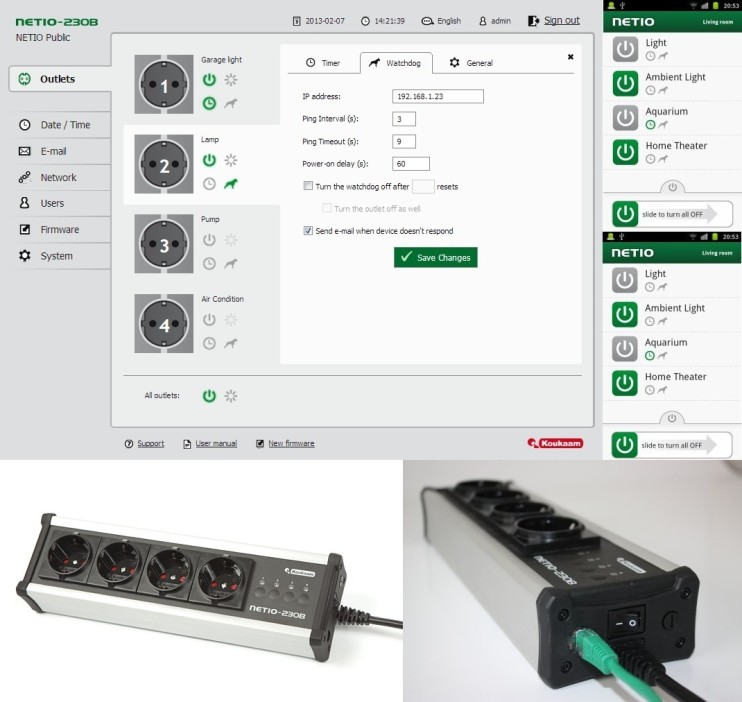Open the General tab
This screenshot has height=702, width=742.
coord(470,63)
